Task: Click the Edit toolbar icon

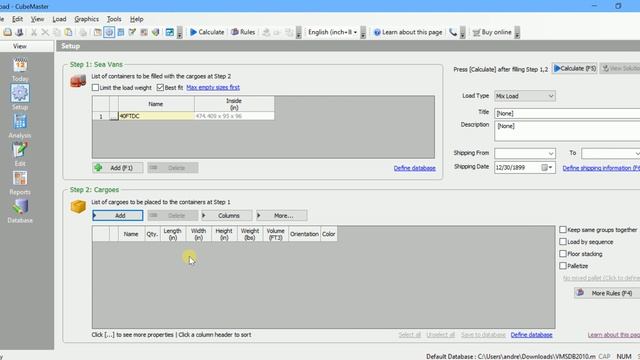Action: pos(132,32)
